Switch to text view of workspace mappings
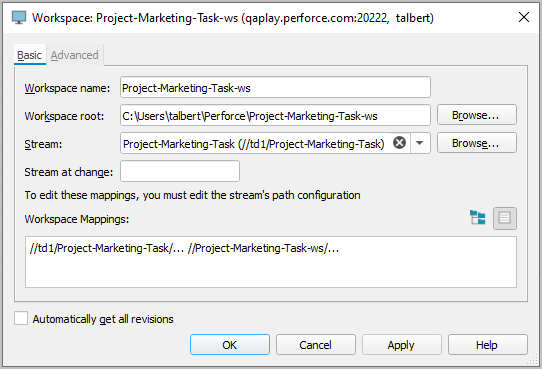The height and width of the screenshot is (369, 542). coord(505,218)
